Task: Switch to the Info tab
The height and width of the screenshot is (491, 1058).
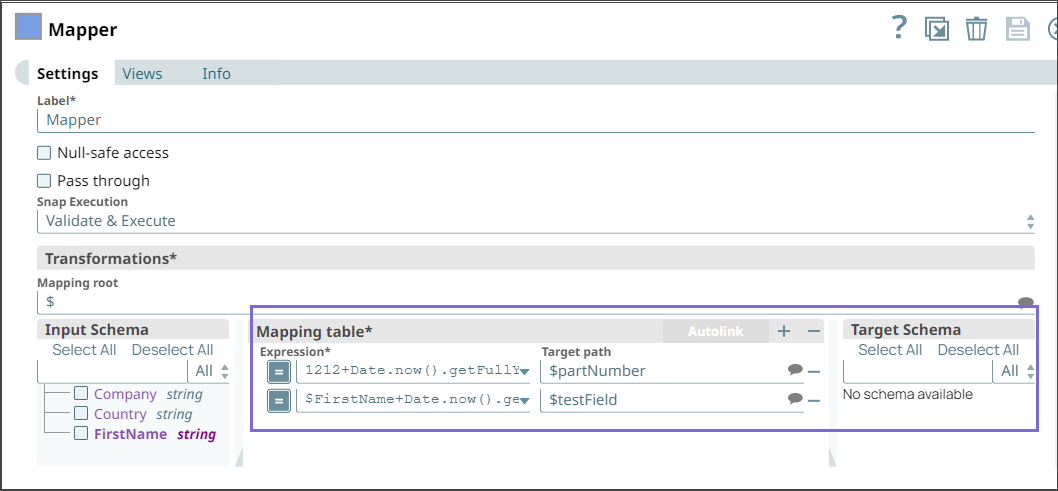Action: tap(217, 74)
